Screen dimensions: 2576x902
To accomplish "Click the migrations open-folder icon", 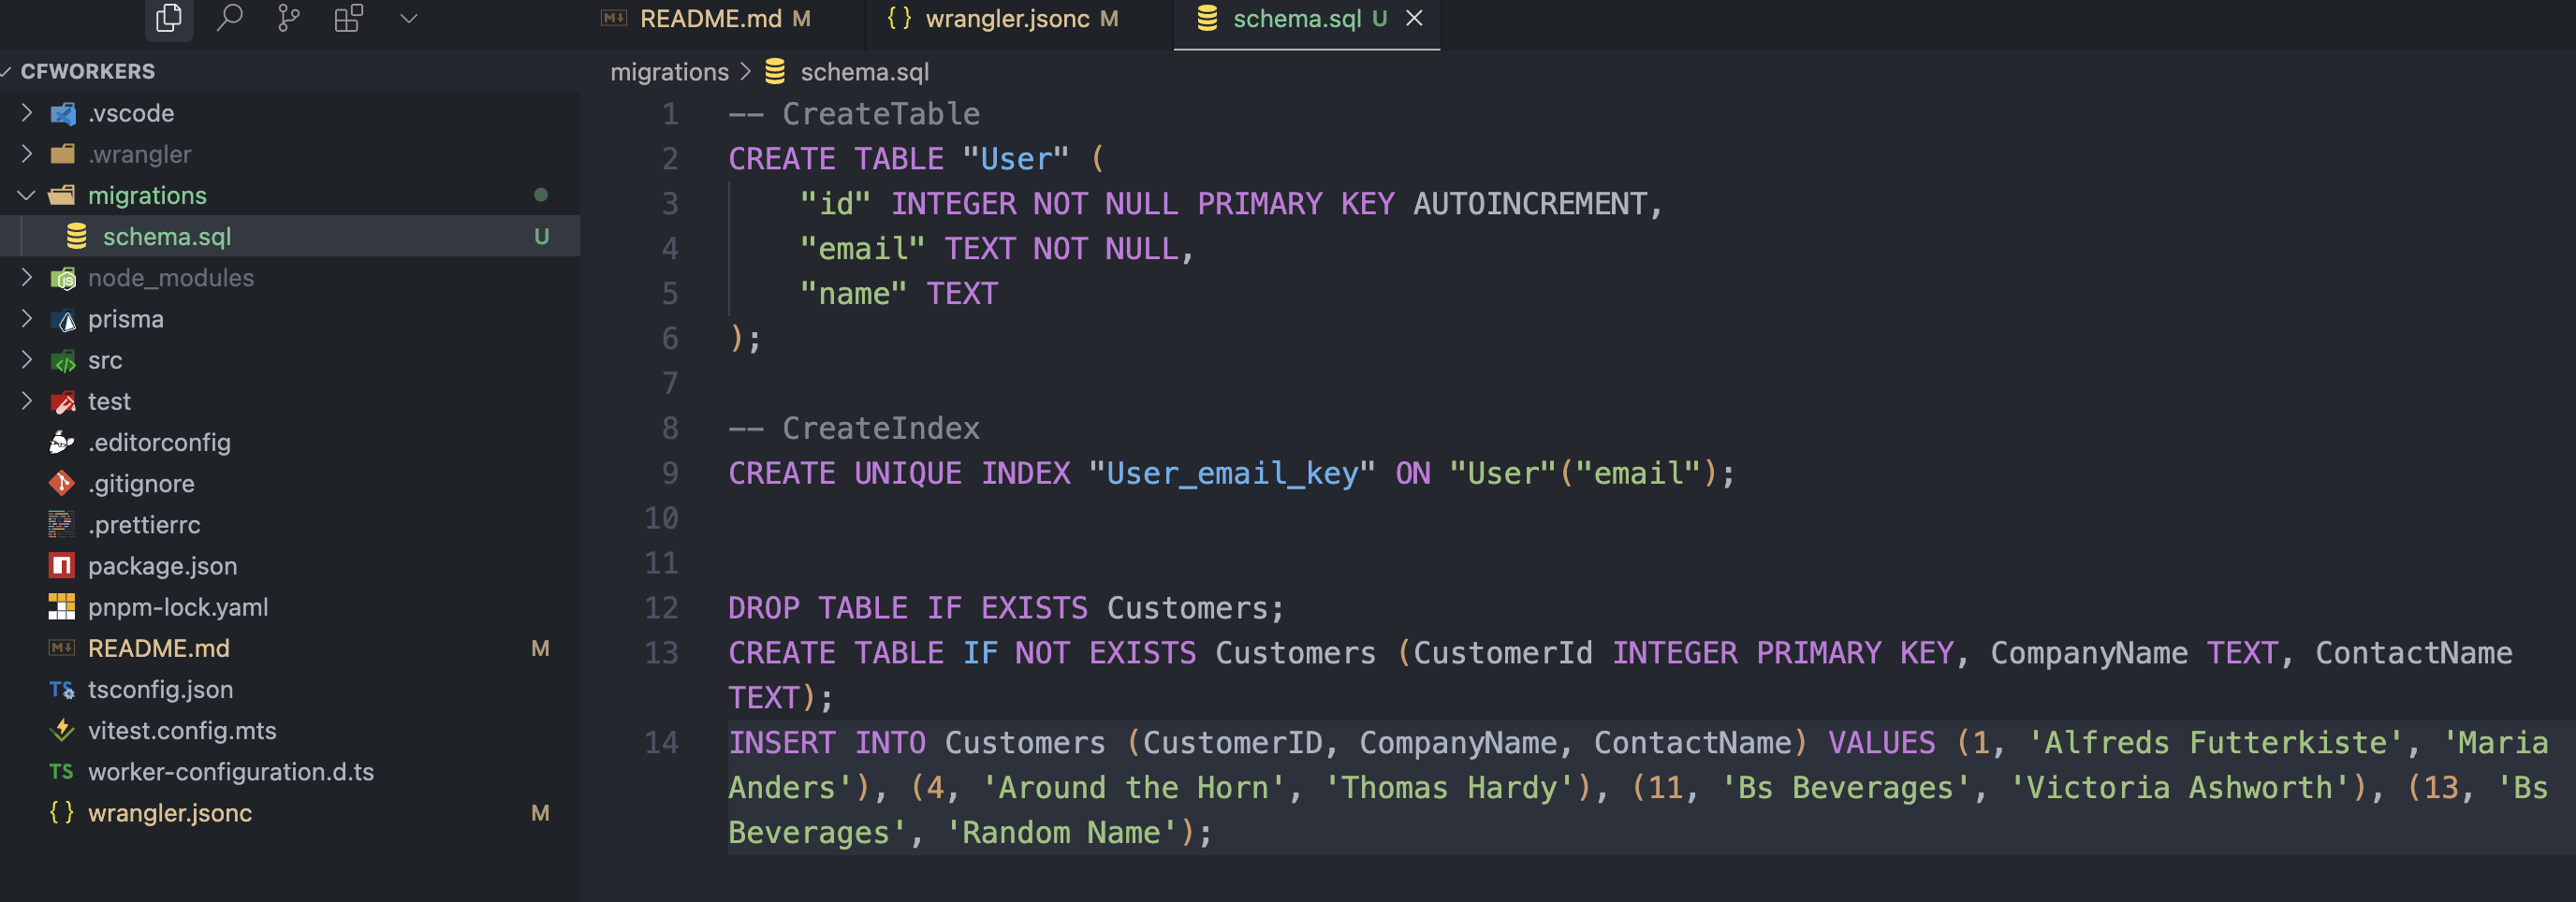I will 62,195.
